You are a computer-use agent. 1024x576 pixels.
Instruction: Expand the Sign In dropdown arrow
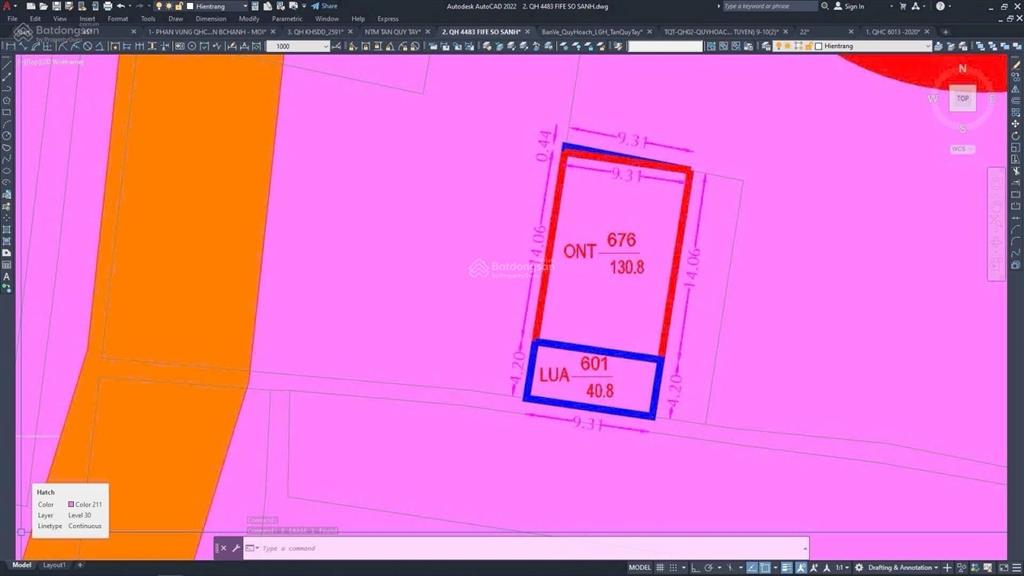pyautogui.click(x=891, y=6)
